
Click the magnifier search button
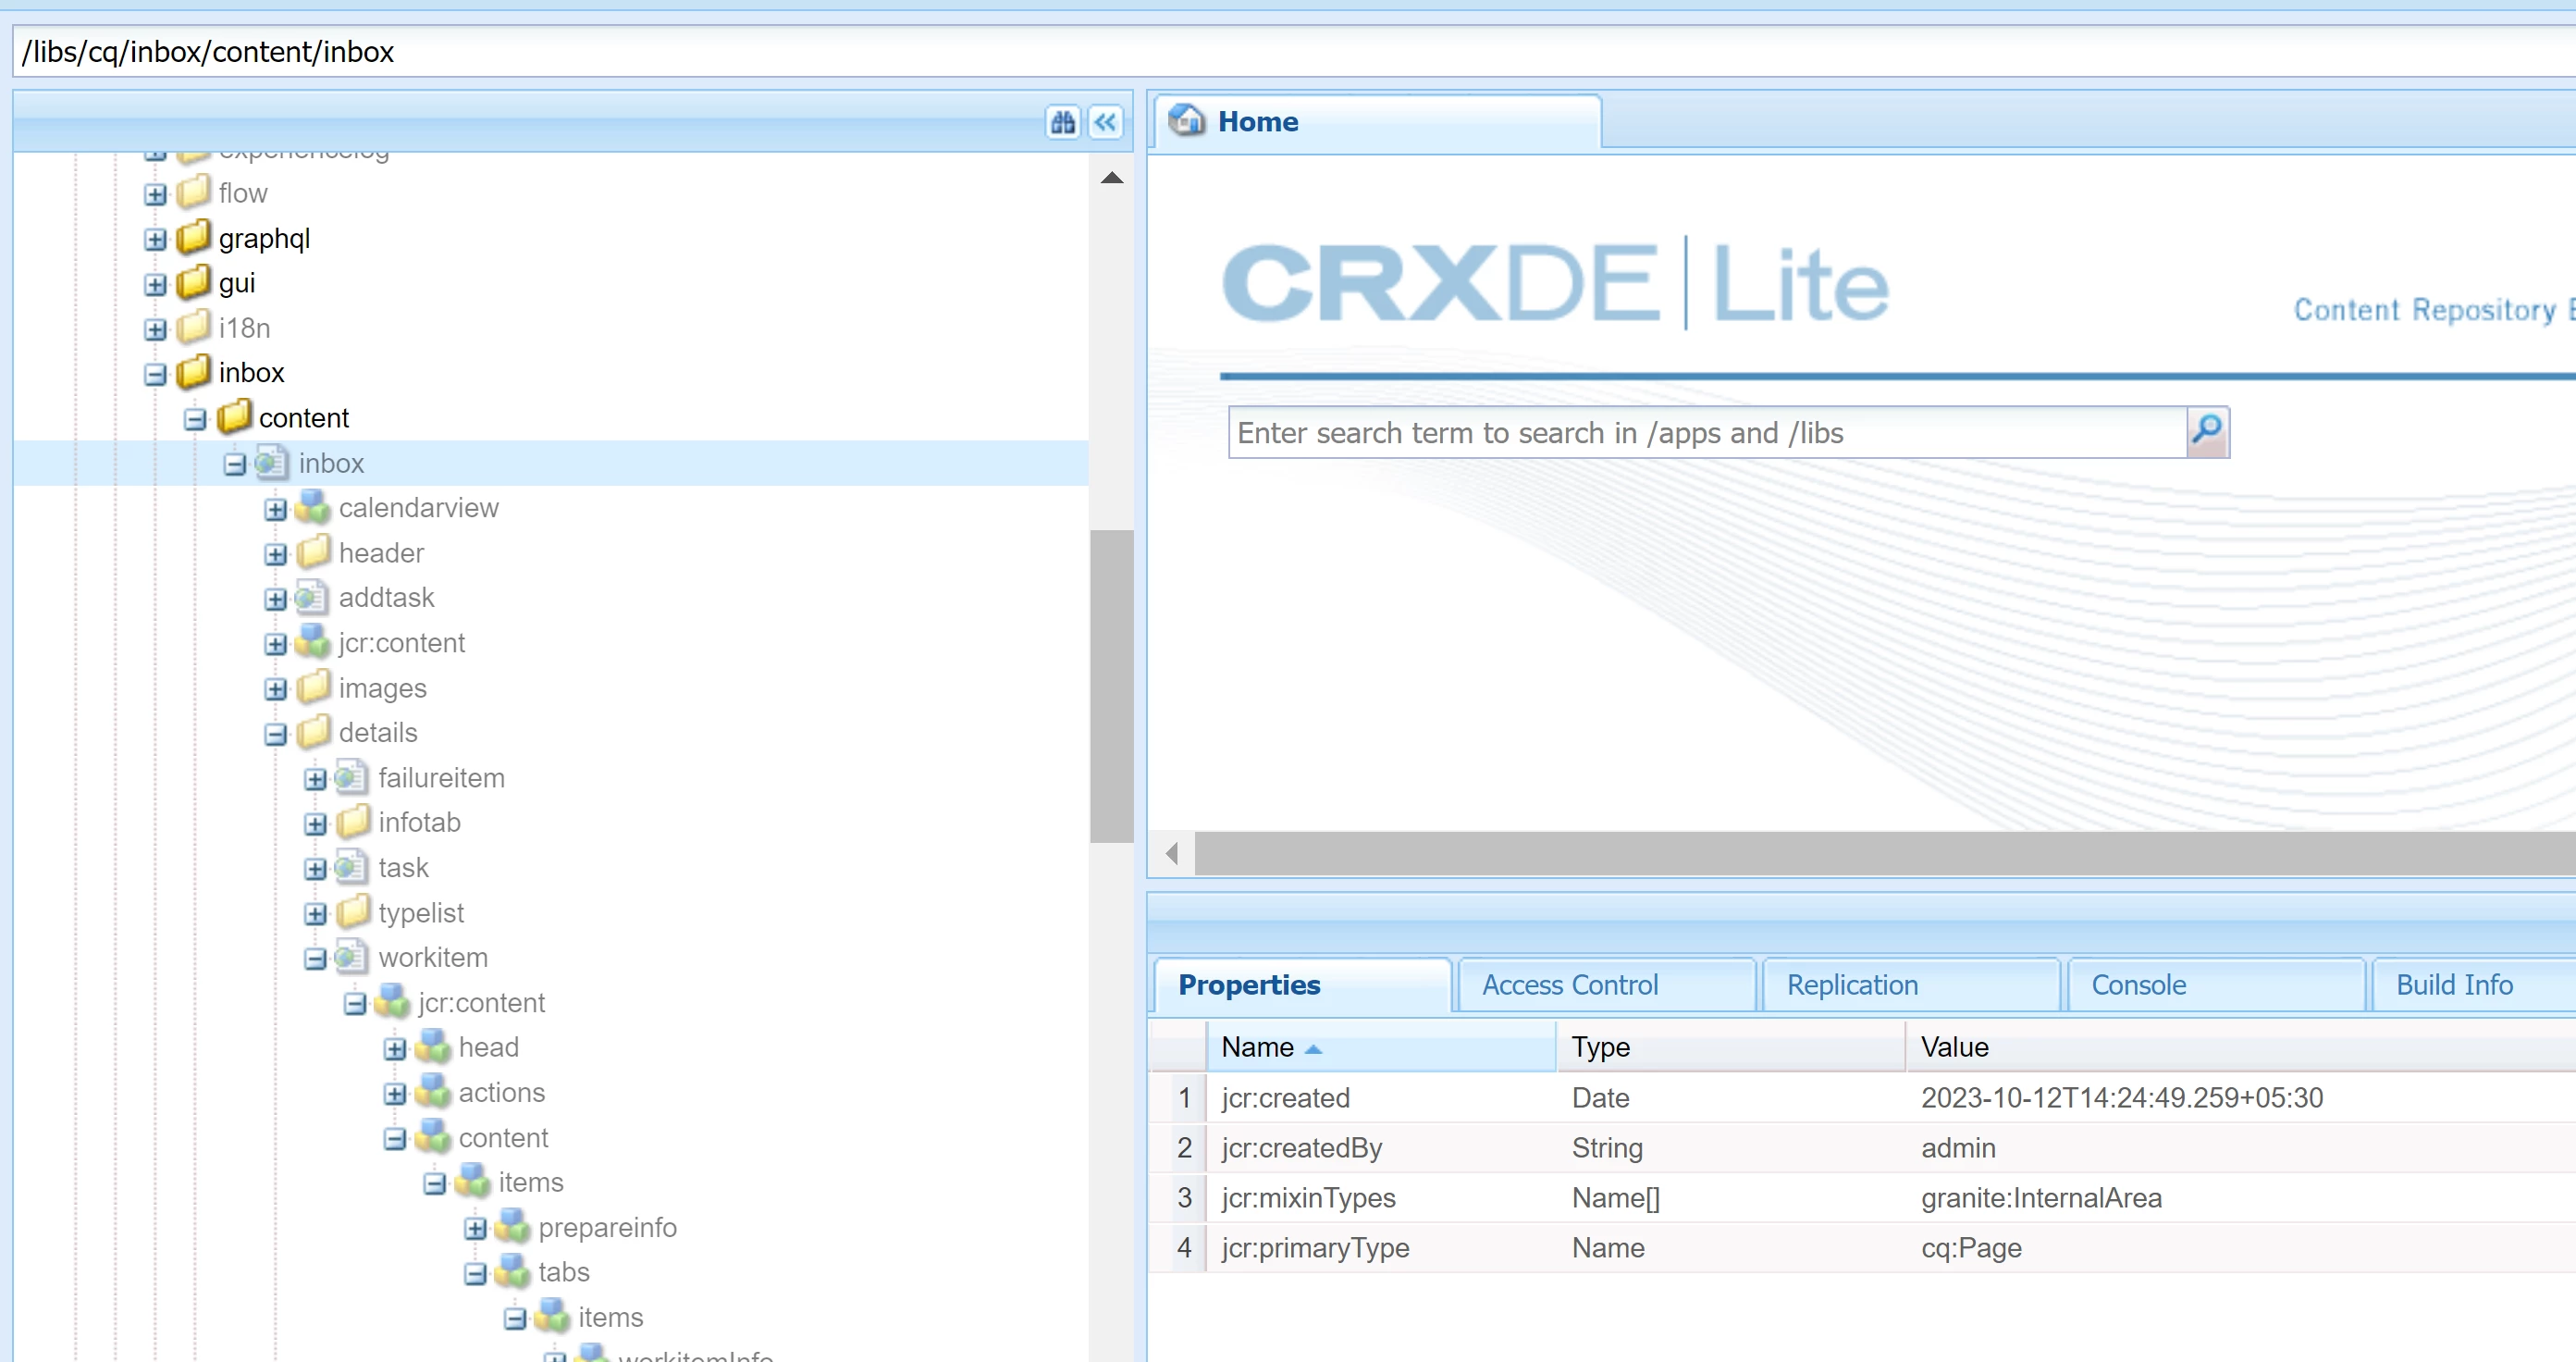click(x=2207, y=432)
